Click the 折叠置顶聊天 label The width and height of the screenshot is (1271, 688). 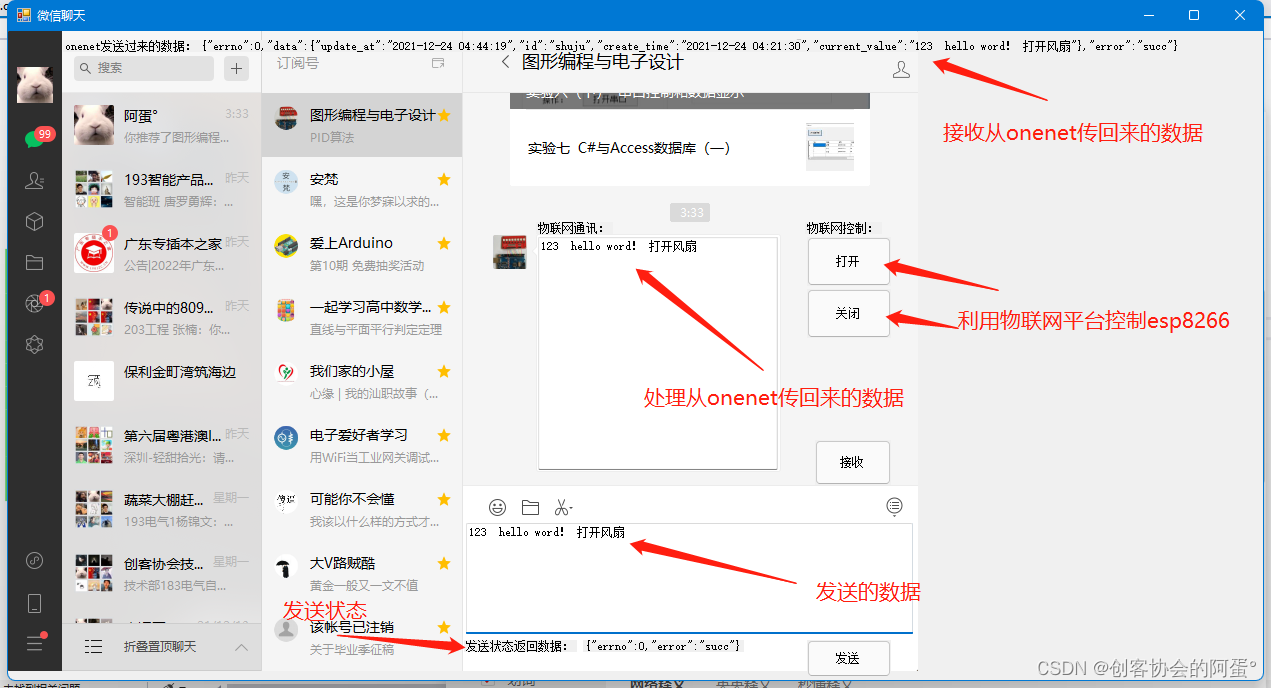(160, 647)
